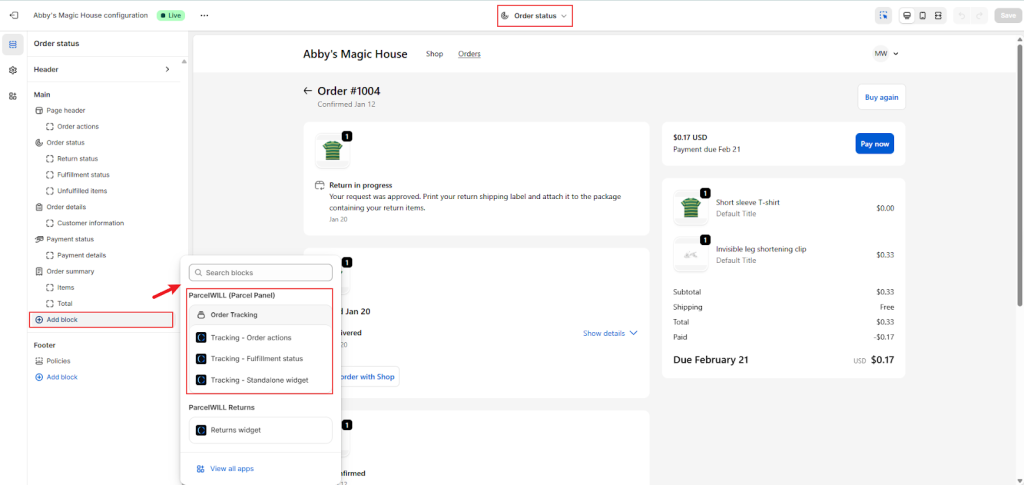
Task: Click ParcelWILL Returns group heading
Action: coord(222,407)
